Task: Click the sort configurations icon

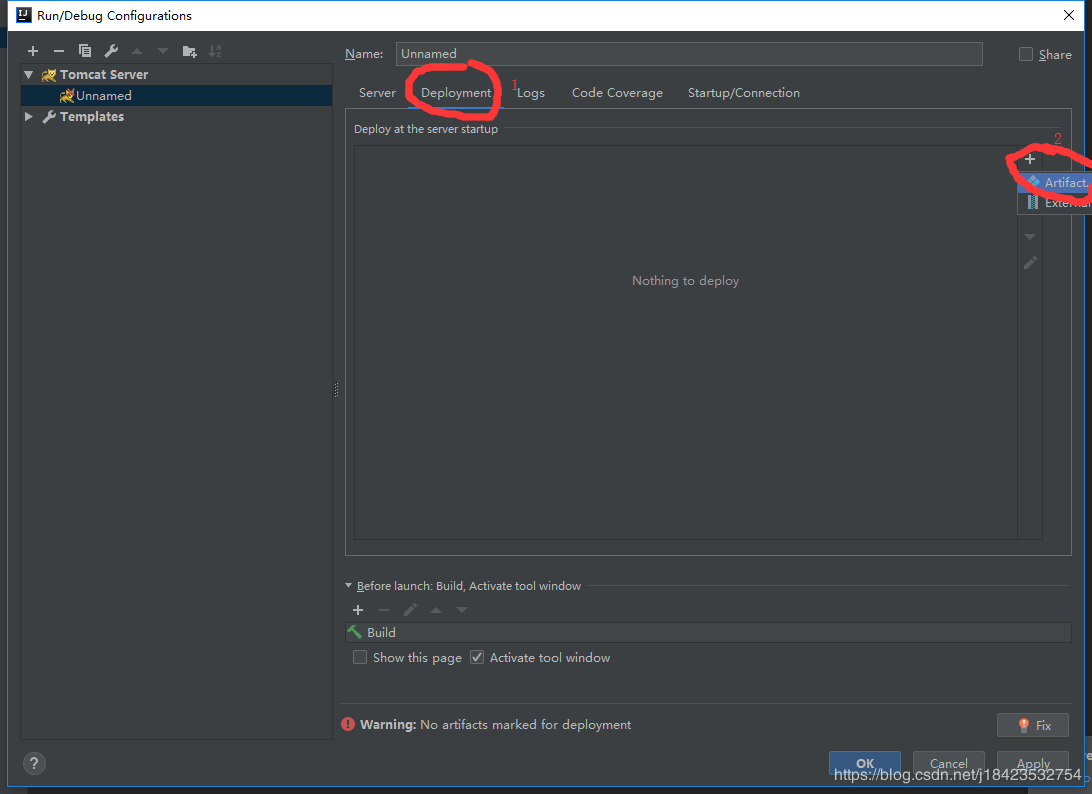Action: (x=215, y=51)
